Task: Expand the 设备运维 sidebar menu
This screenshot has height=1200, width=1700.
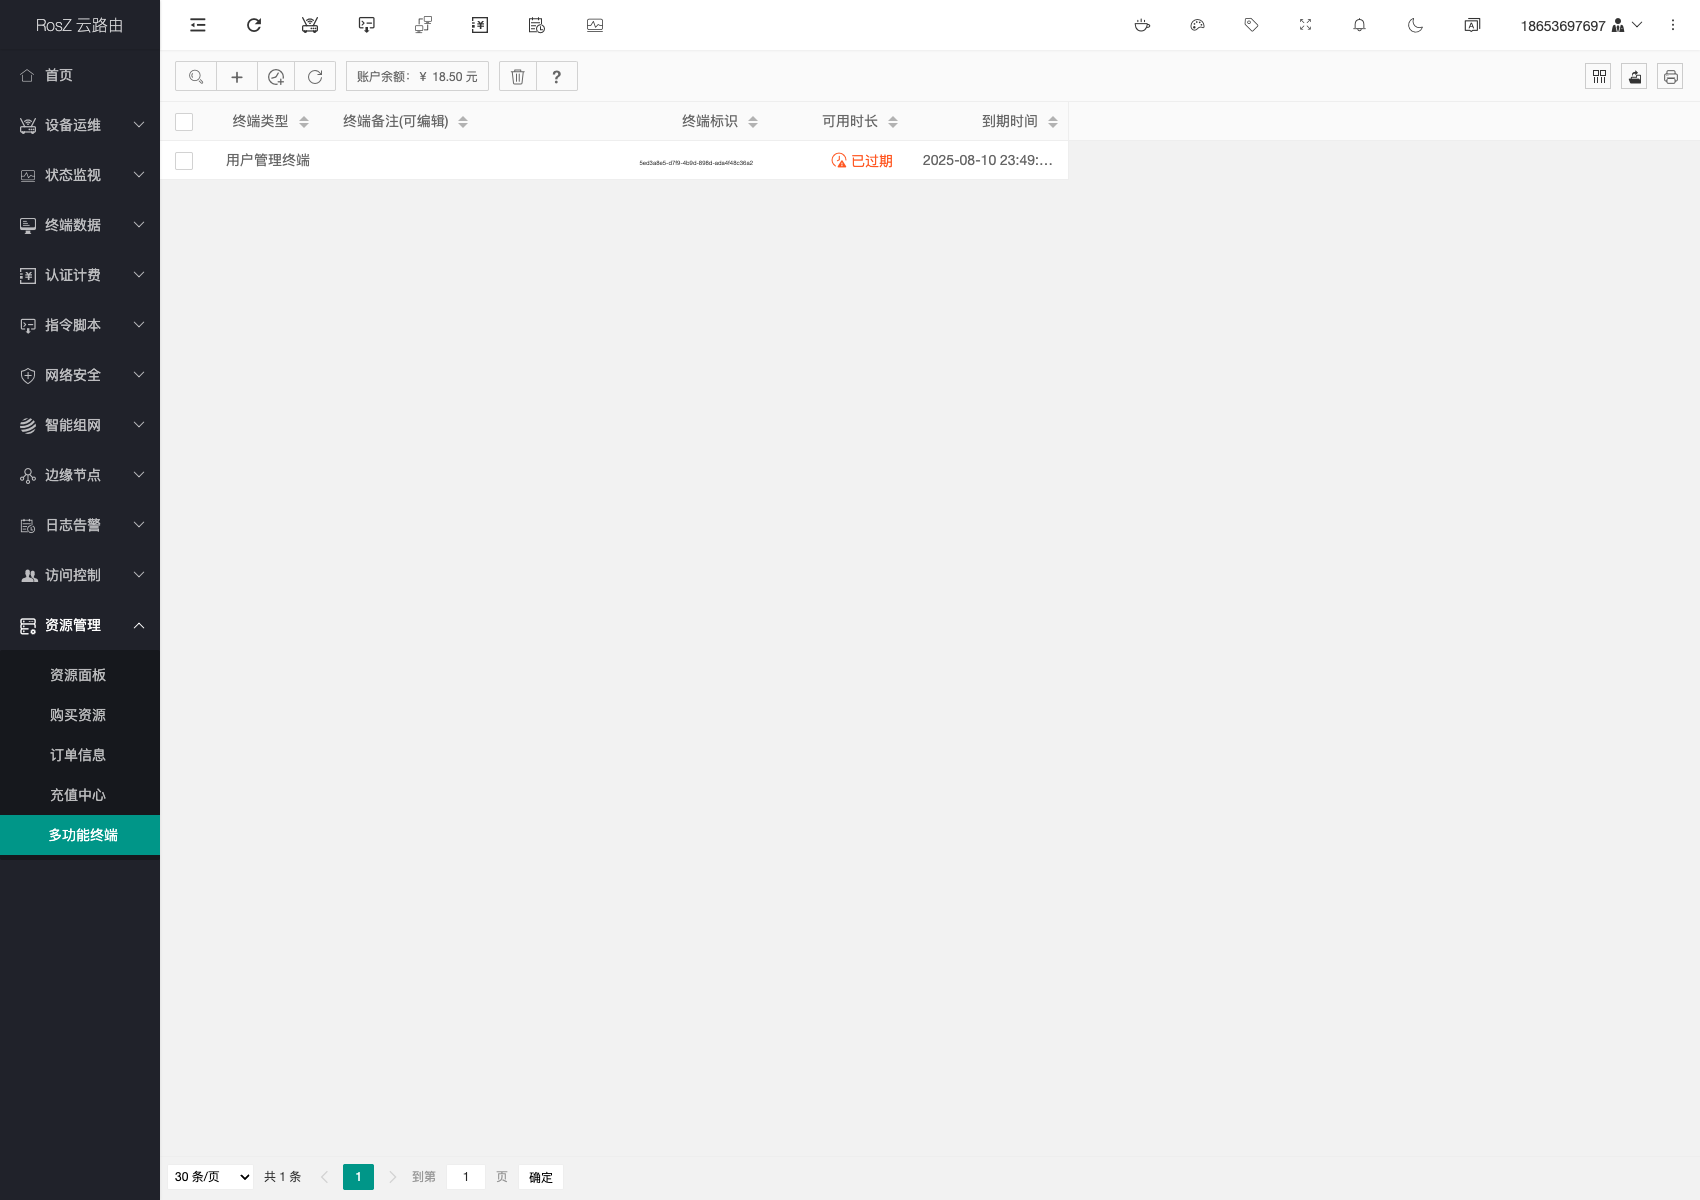Action: (80, 125)
